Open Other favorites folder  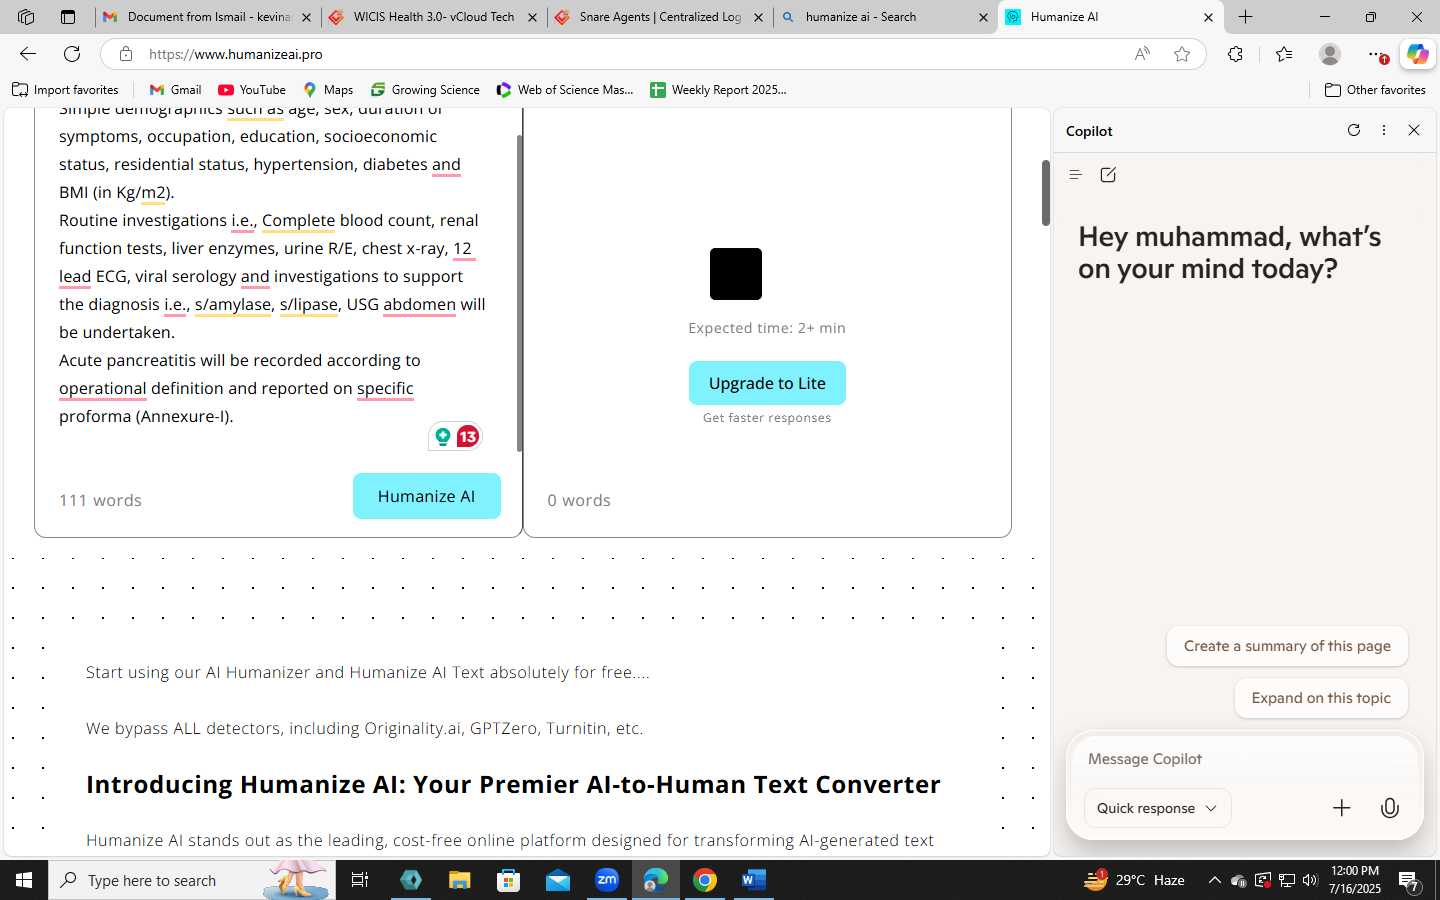coord(1375,90)
